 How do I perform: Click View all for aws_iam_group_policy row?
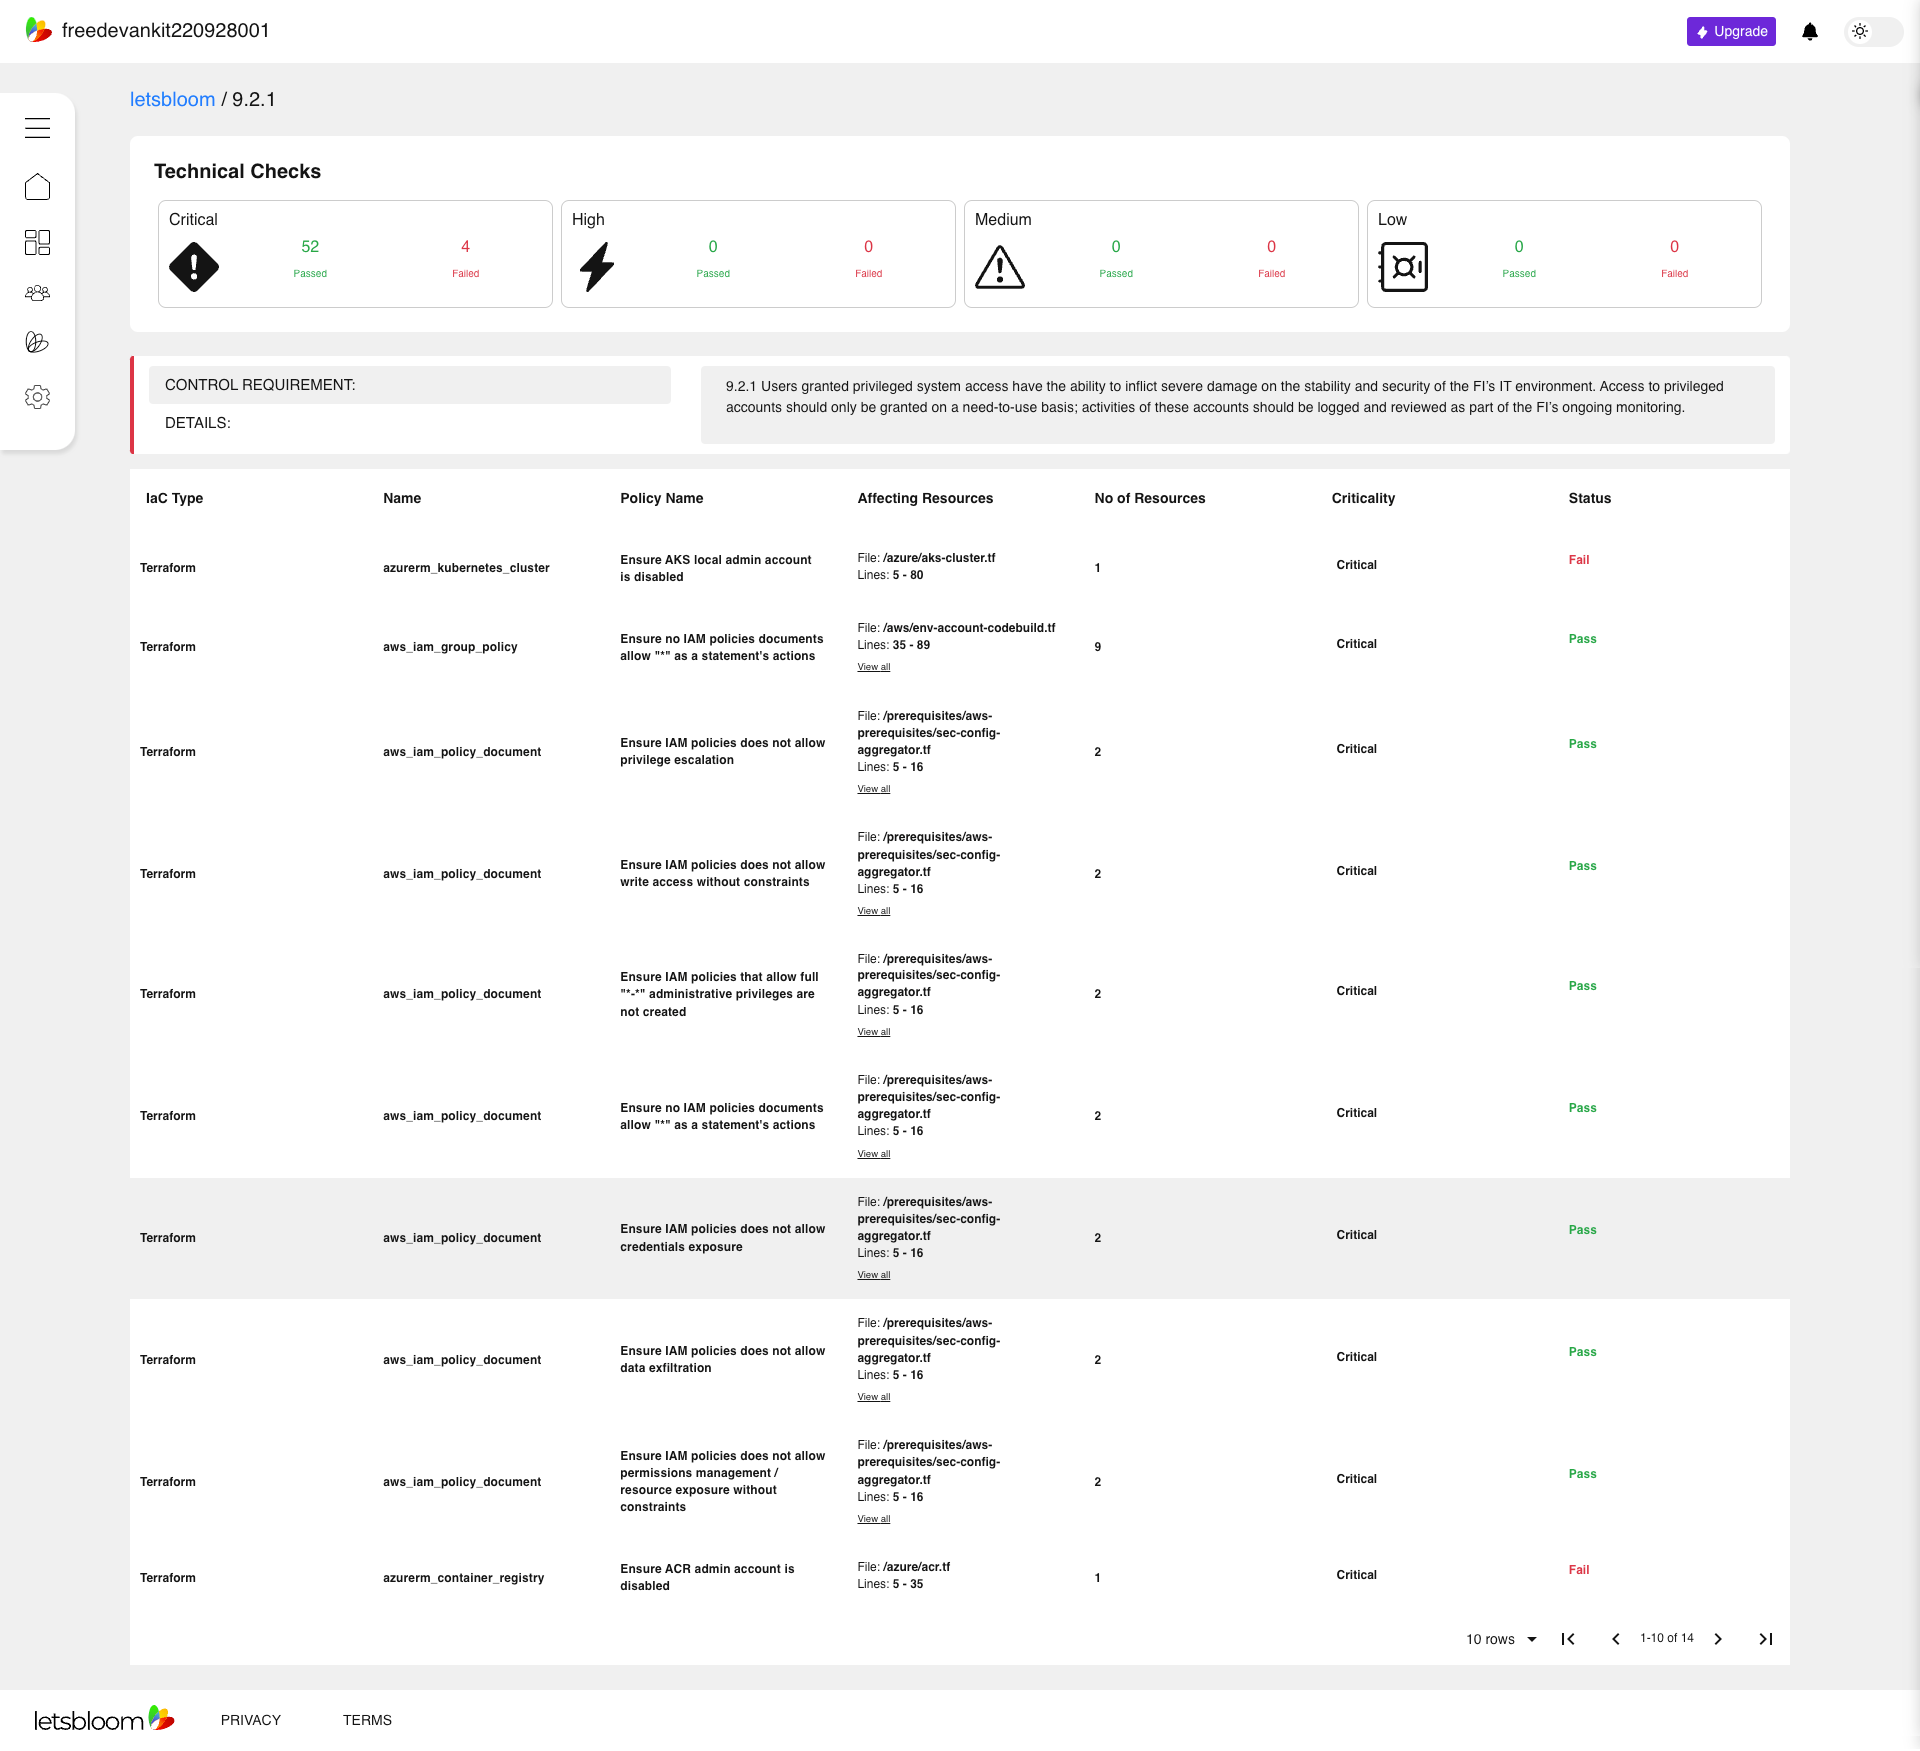(x=873, y=667)
